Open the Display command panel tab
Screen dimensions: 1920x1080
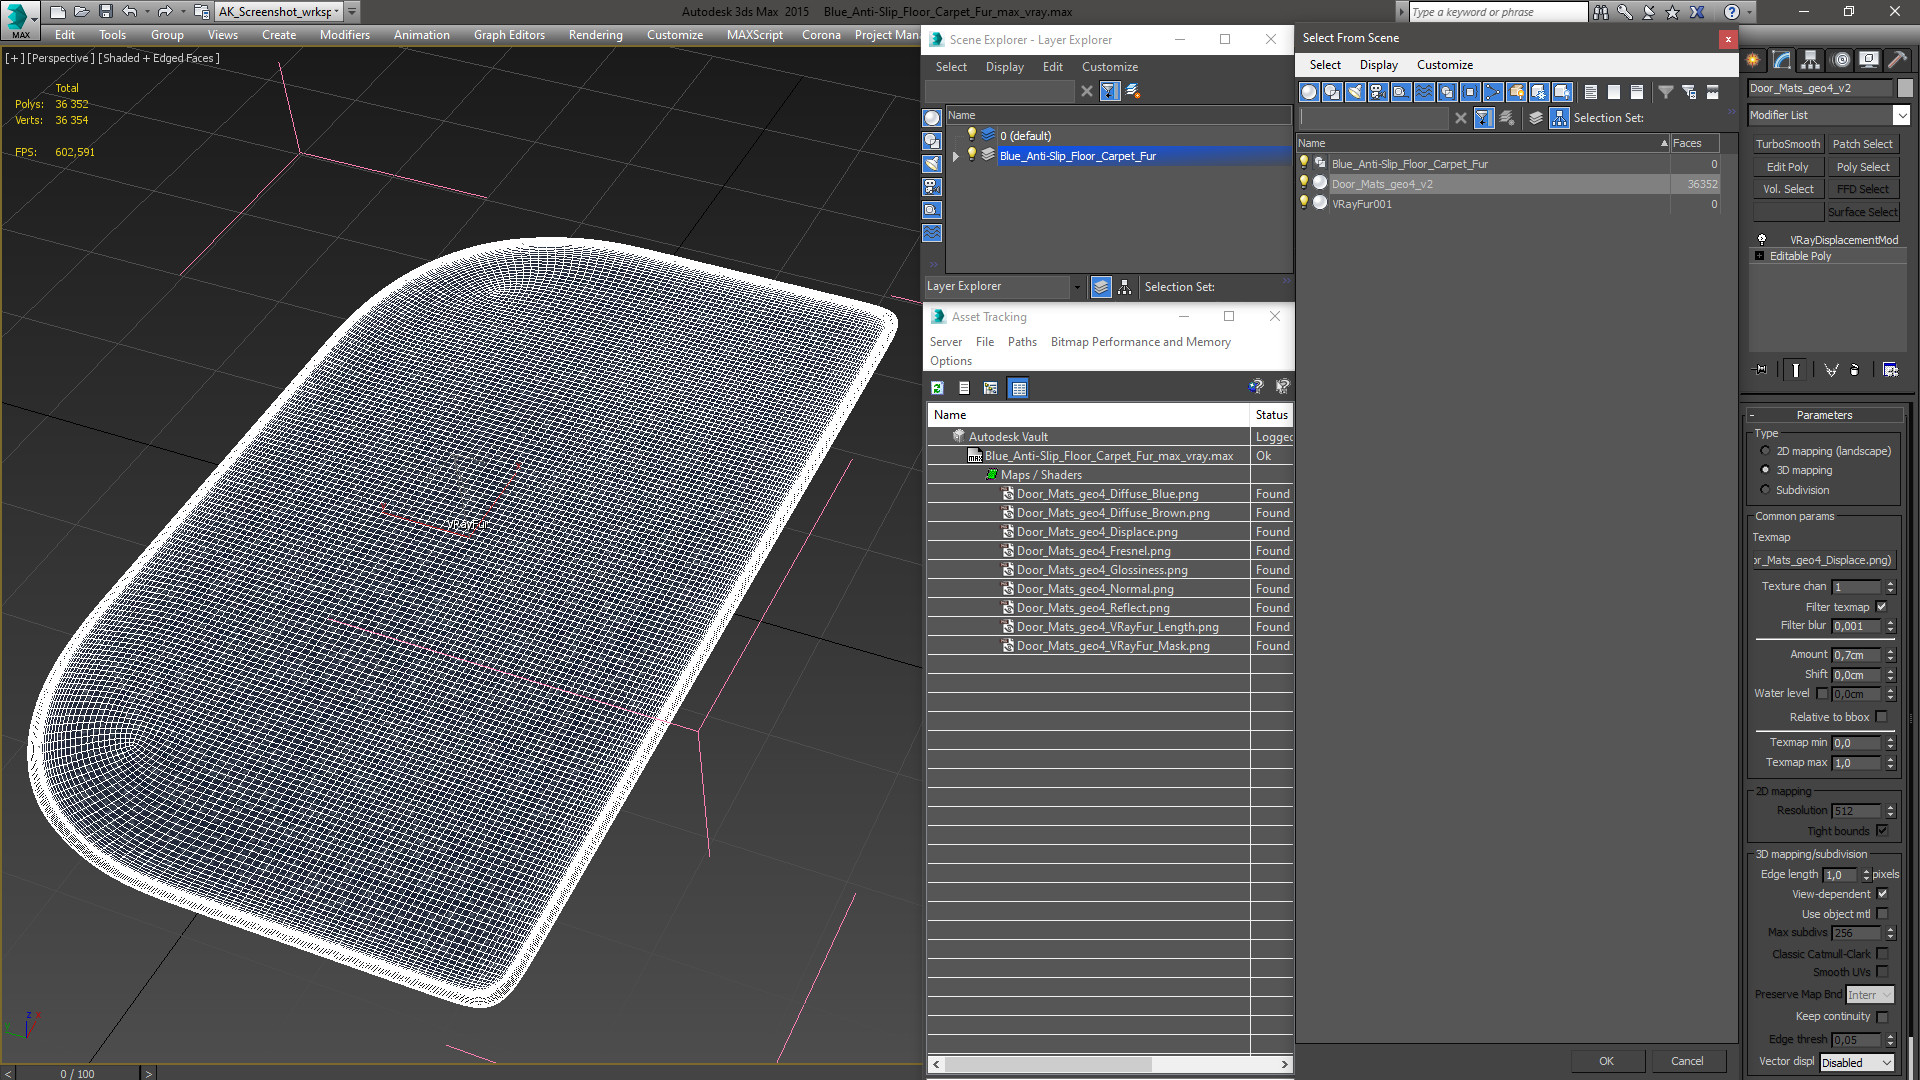click(x=1868, y=60)
